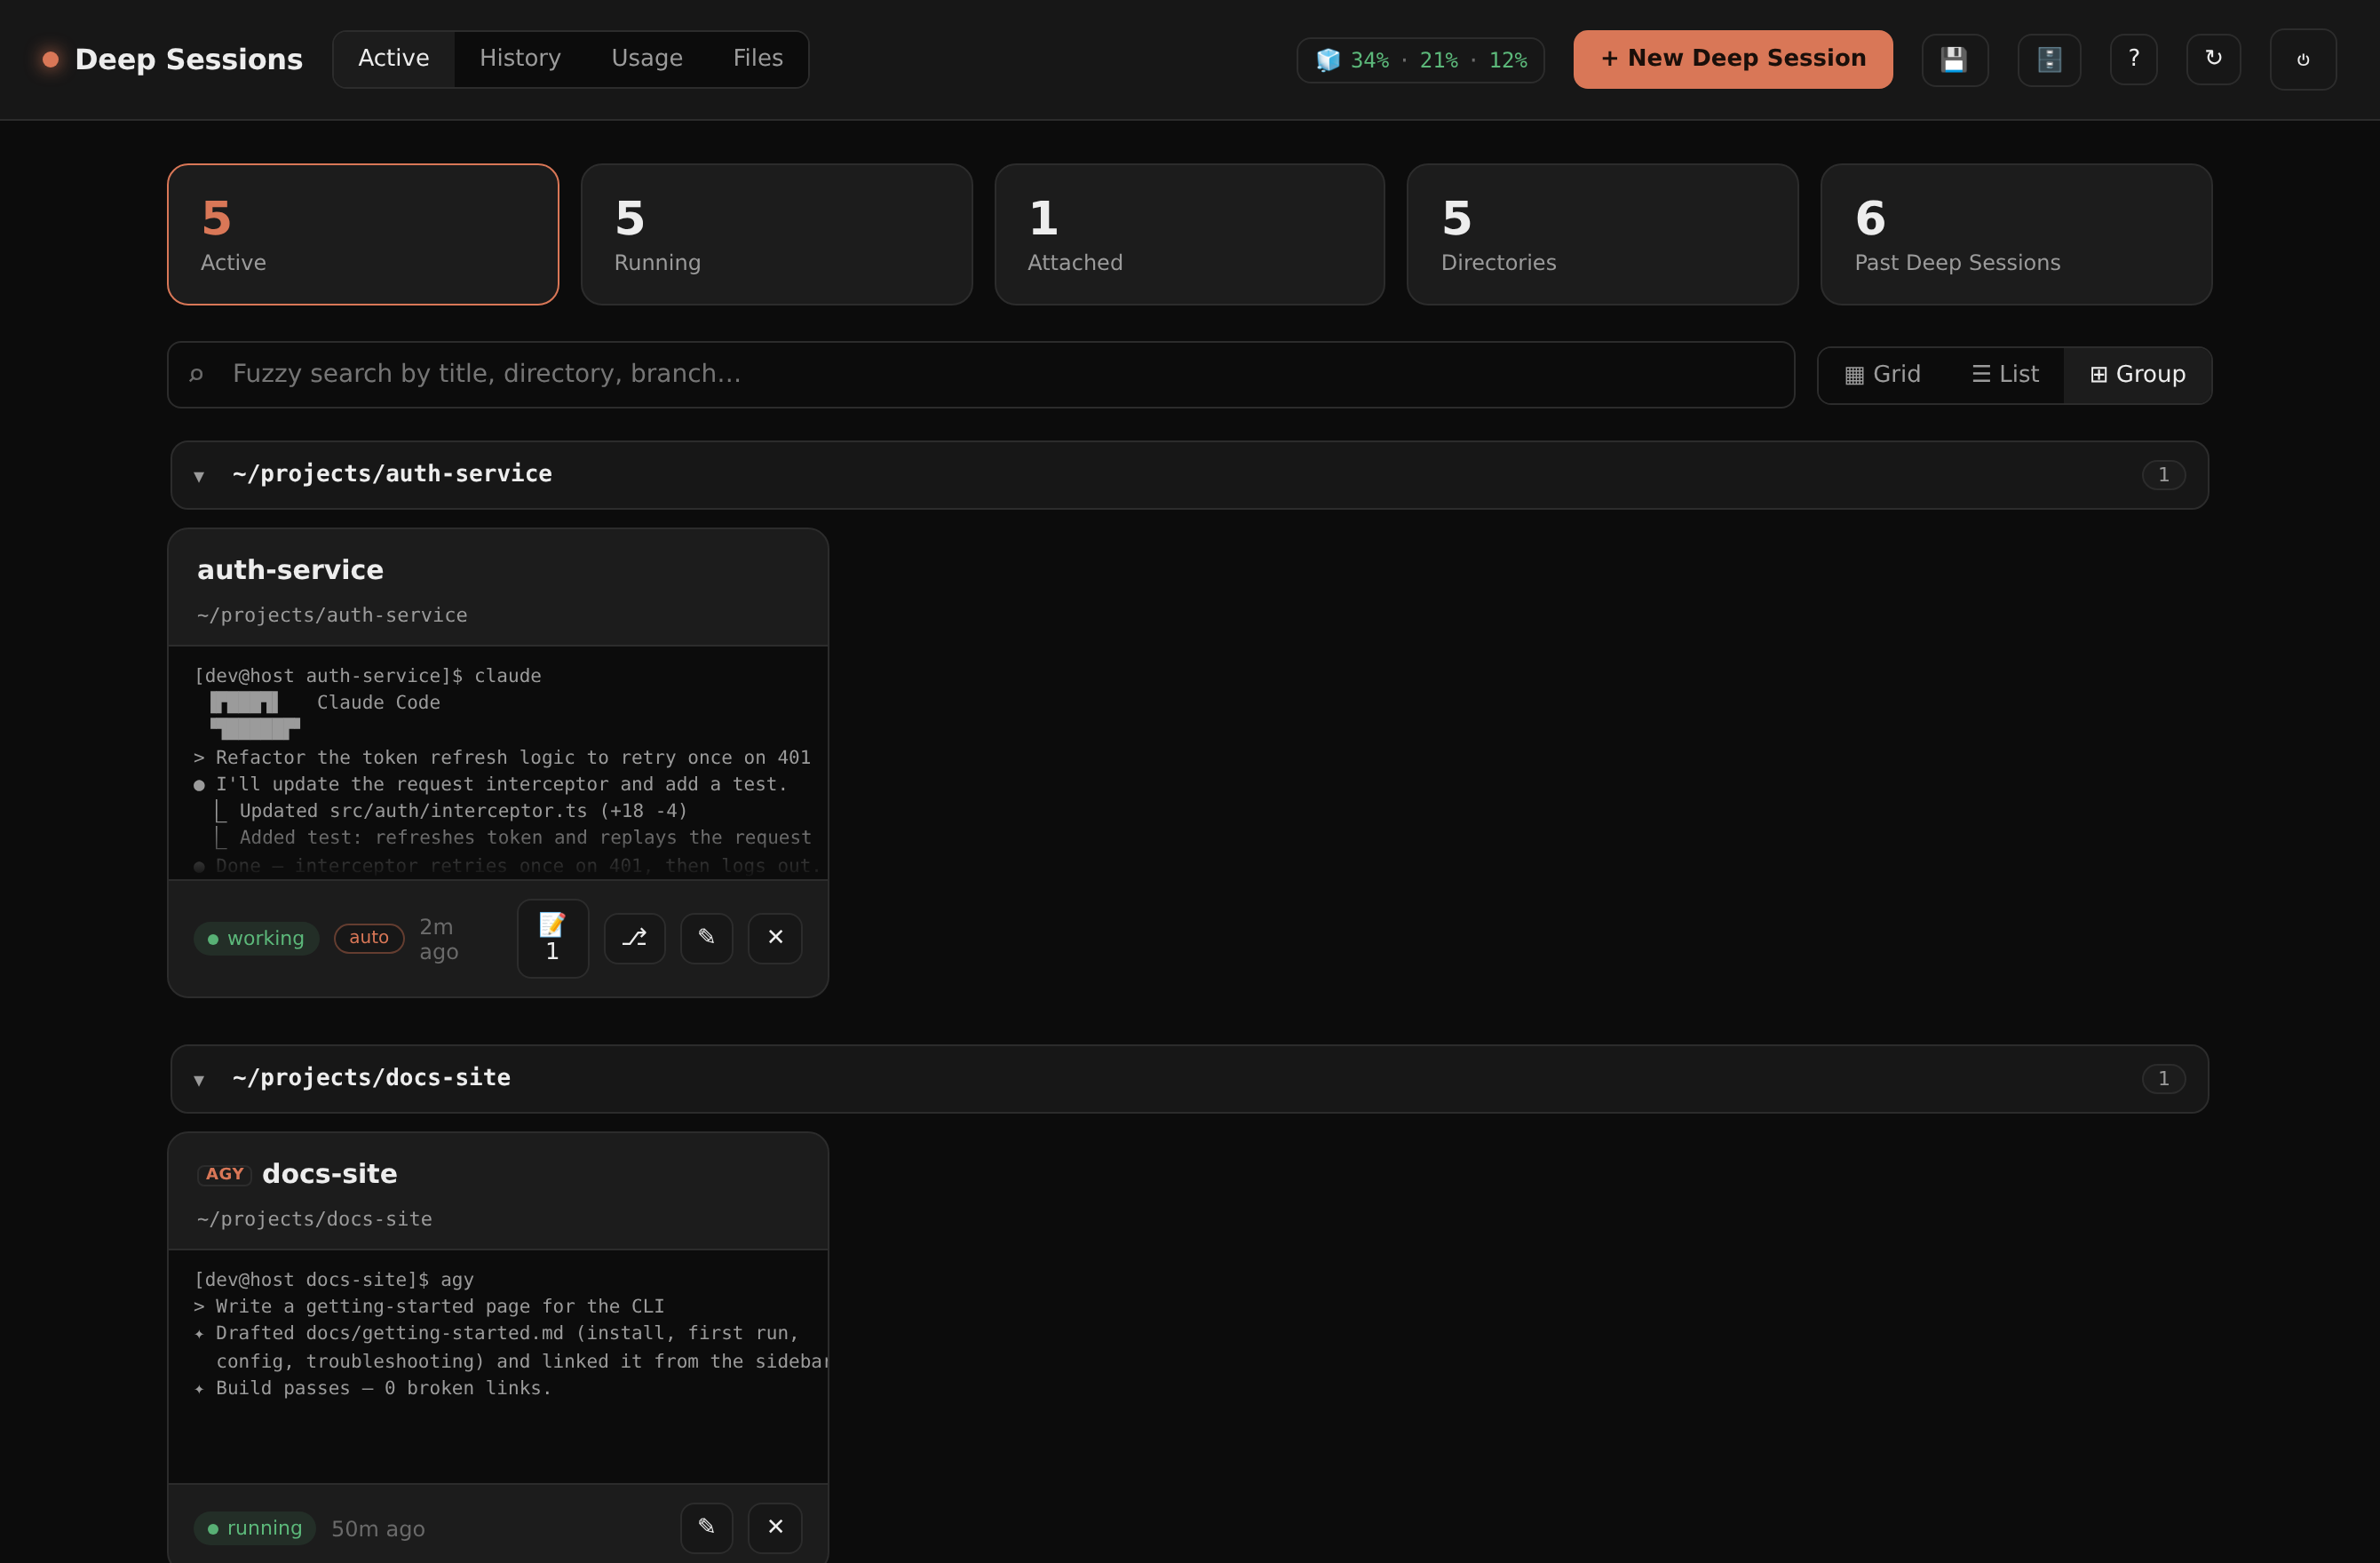Click the Attached stat card
The image size is (2380, 1563).
coord(1189,234)
